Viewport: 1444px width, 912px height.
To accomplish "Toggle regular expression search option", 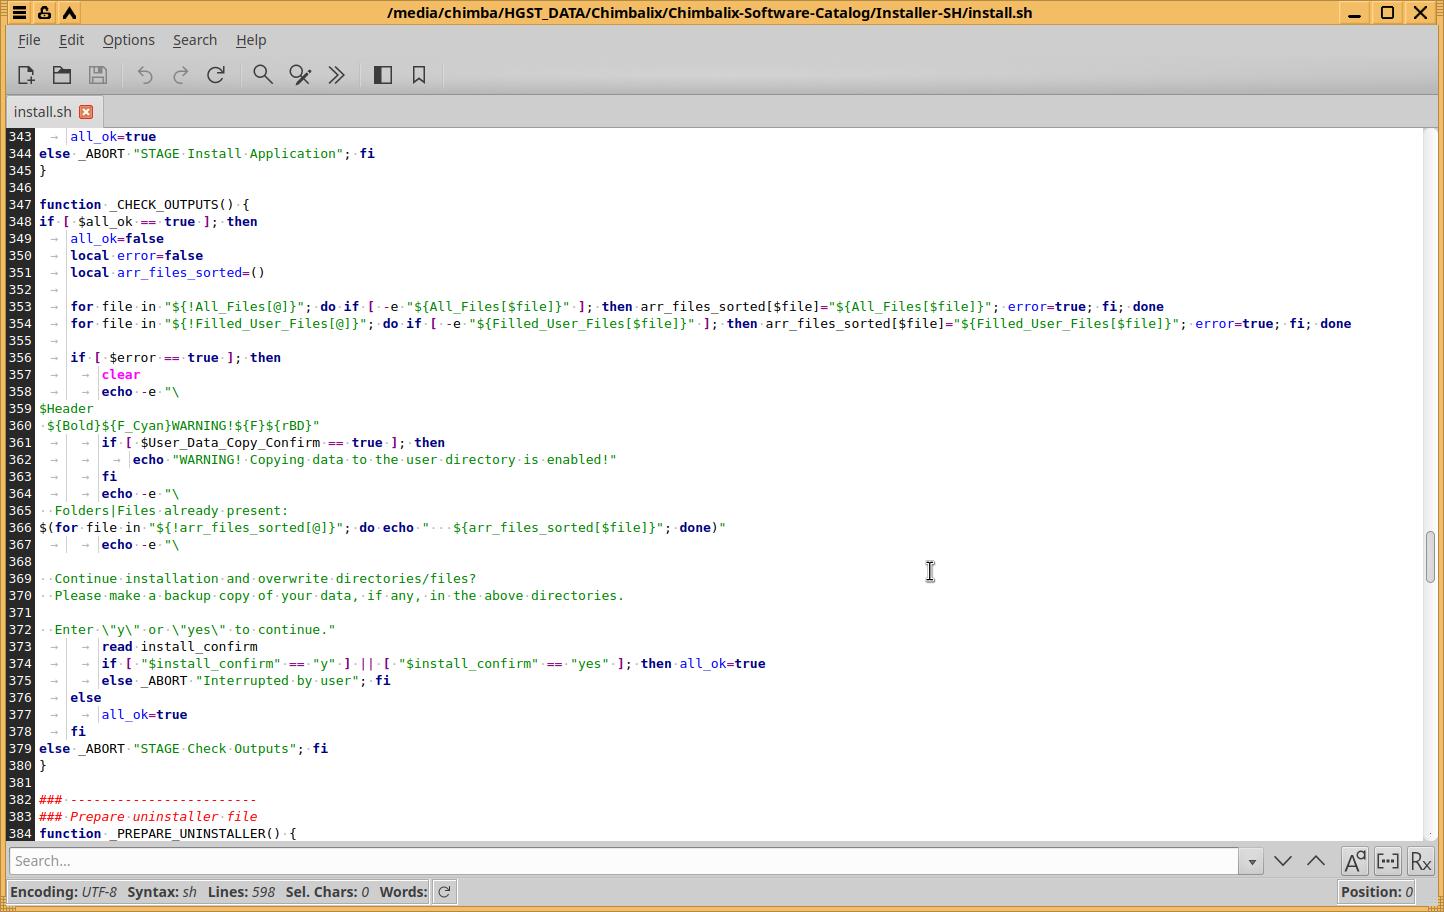I will pyautogui.click(x=1420, y=861).
